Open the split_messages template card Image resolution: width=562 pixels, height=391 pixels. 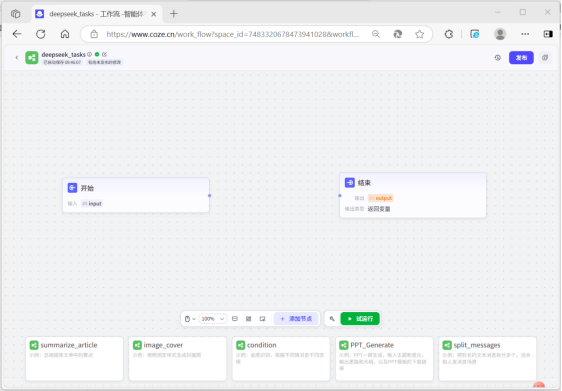(487, 358)
